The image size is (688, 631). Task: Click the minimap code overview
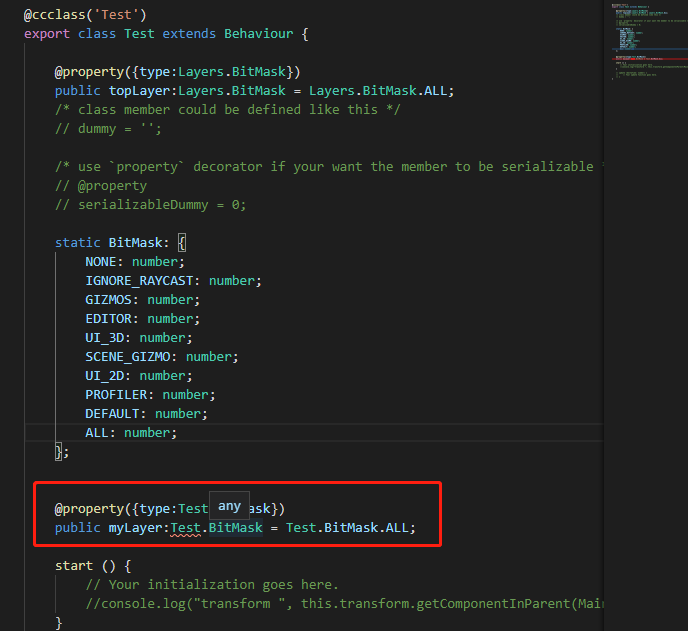648,42
